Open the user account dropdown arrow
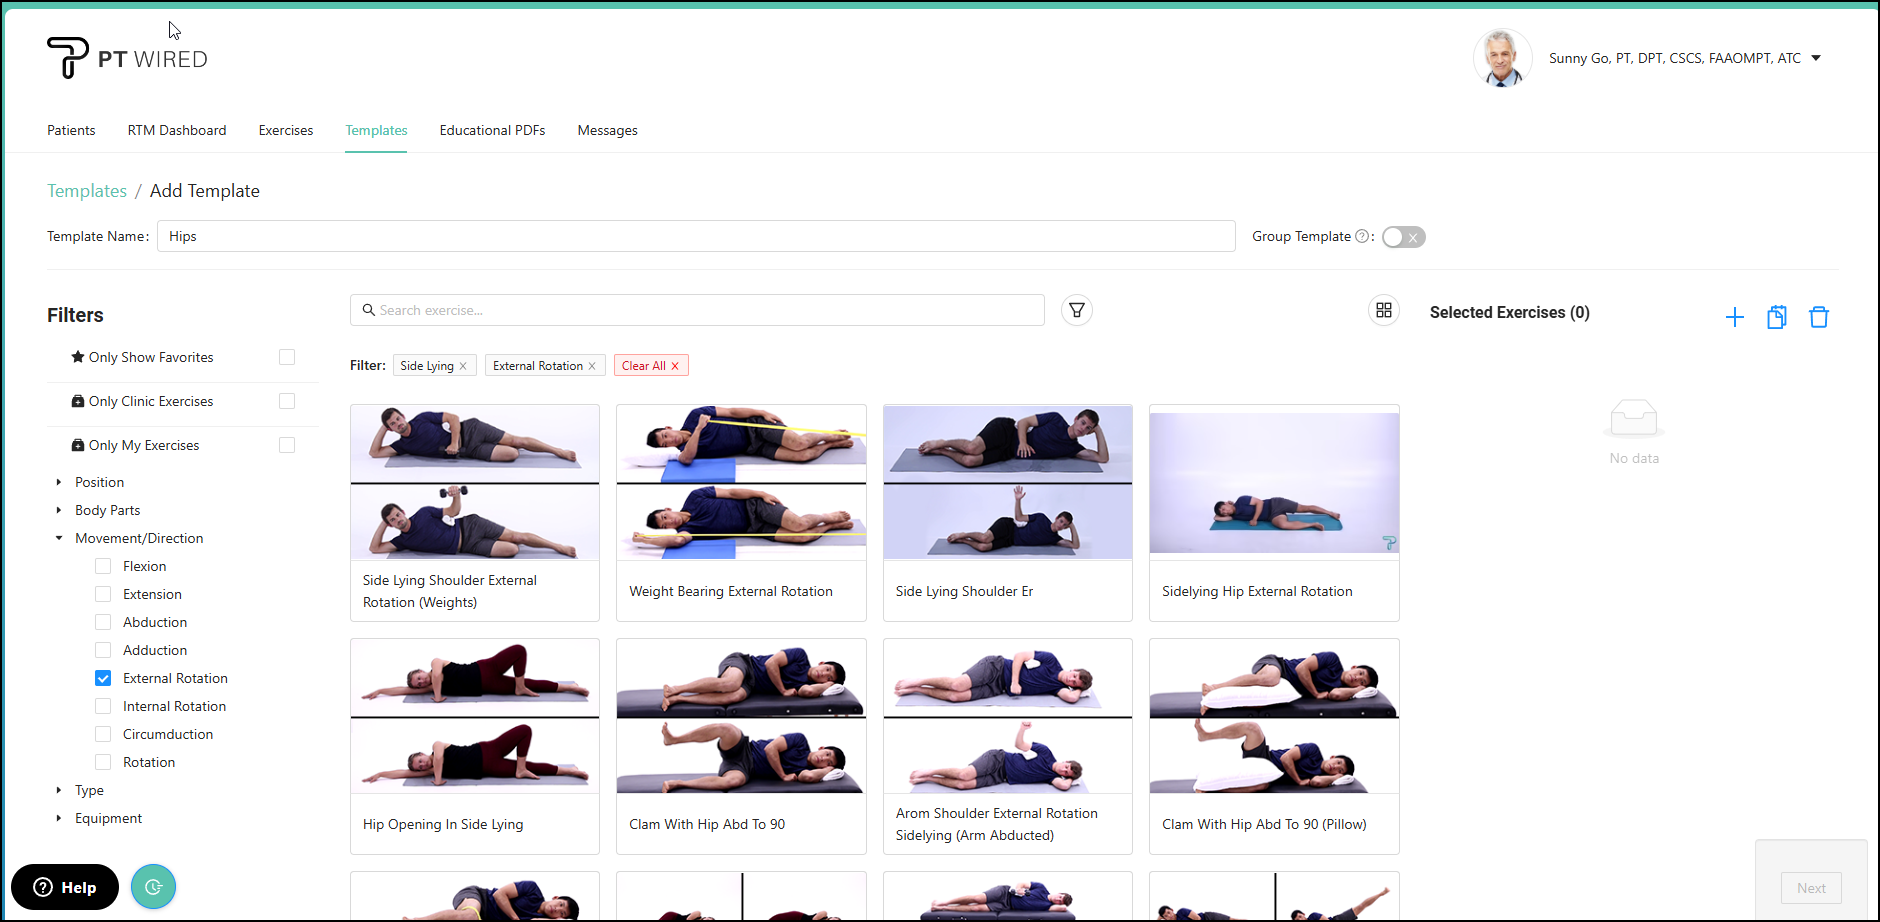 pyautogui.click(x=1816, y=58)
